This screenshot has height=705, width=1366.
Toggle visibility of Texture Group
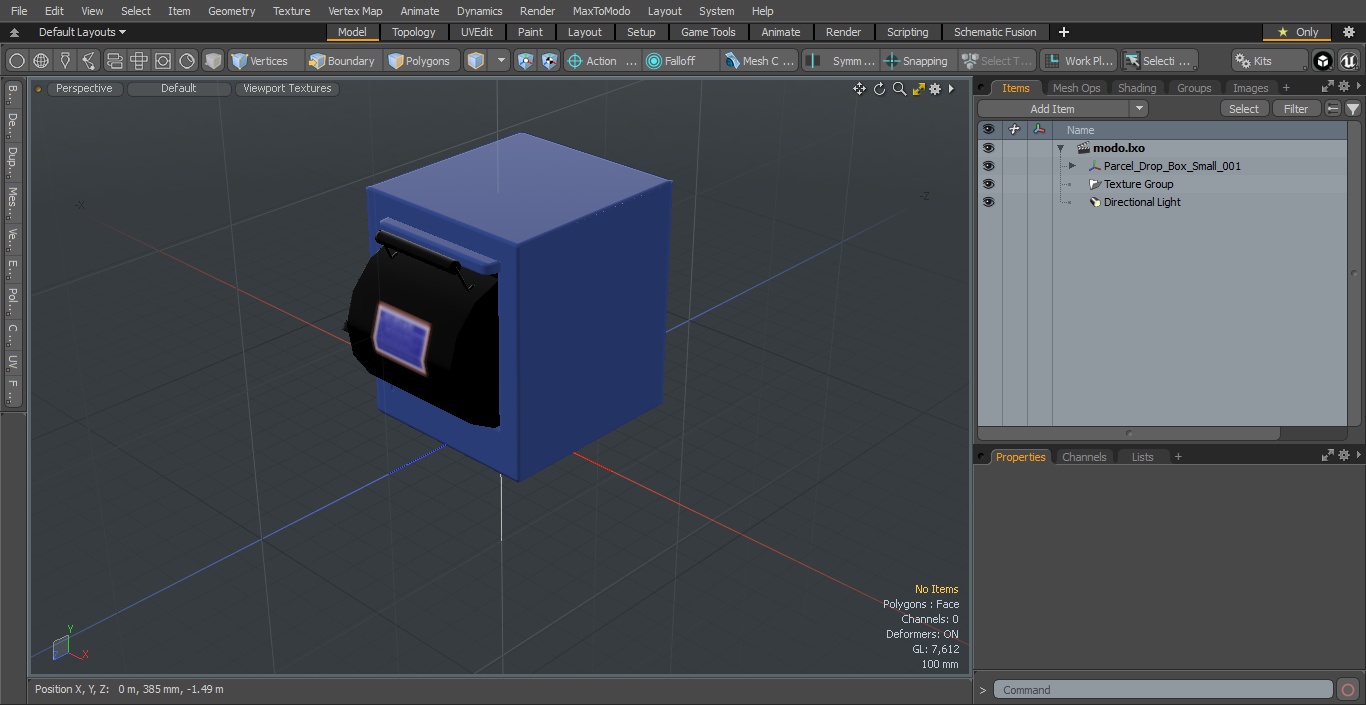pyautogui.click(x=988, y=184)
